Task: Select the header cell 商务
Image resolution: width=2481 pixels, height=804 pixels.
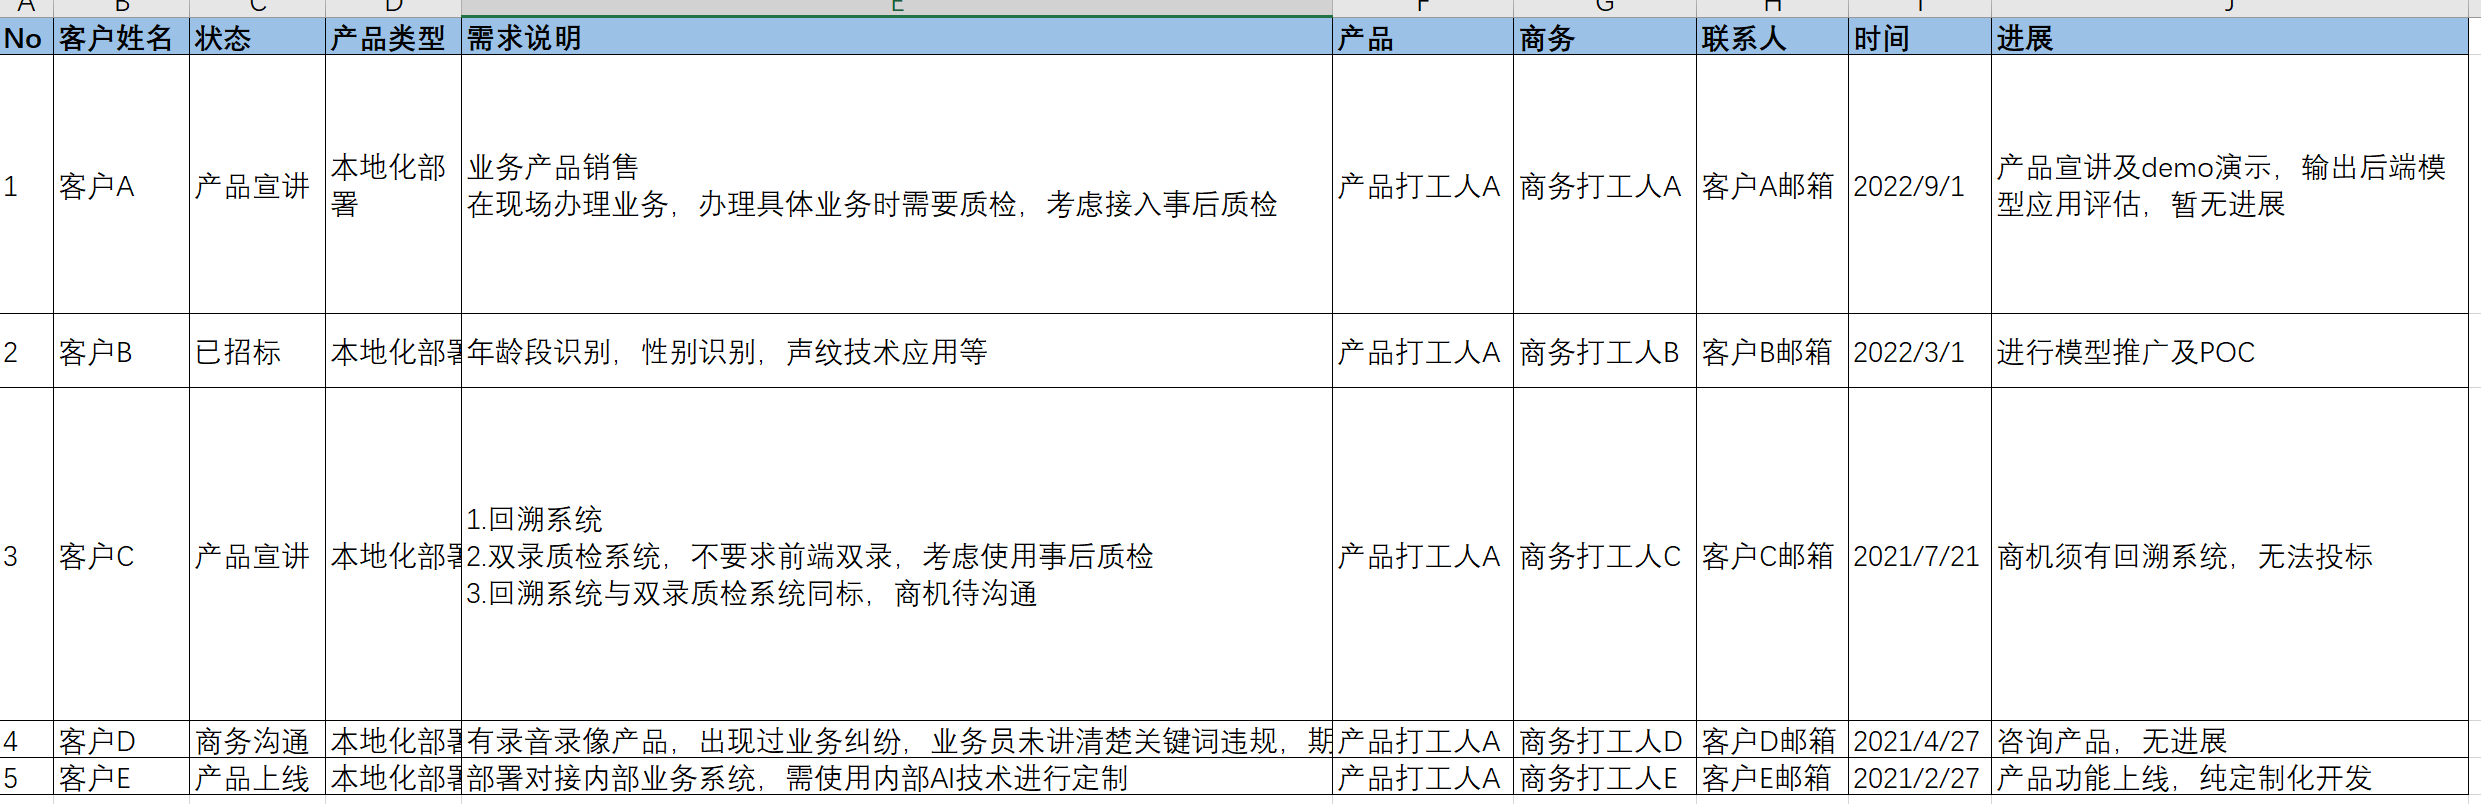Action: [1605, 38]
